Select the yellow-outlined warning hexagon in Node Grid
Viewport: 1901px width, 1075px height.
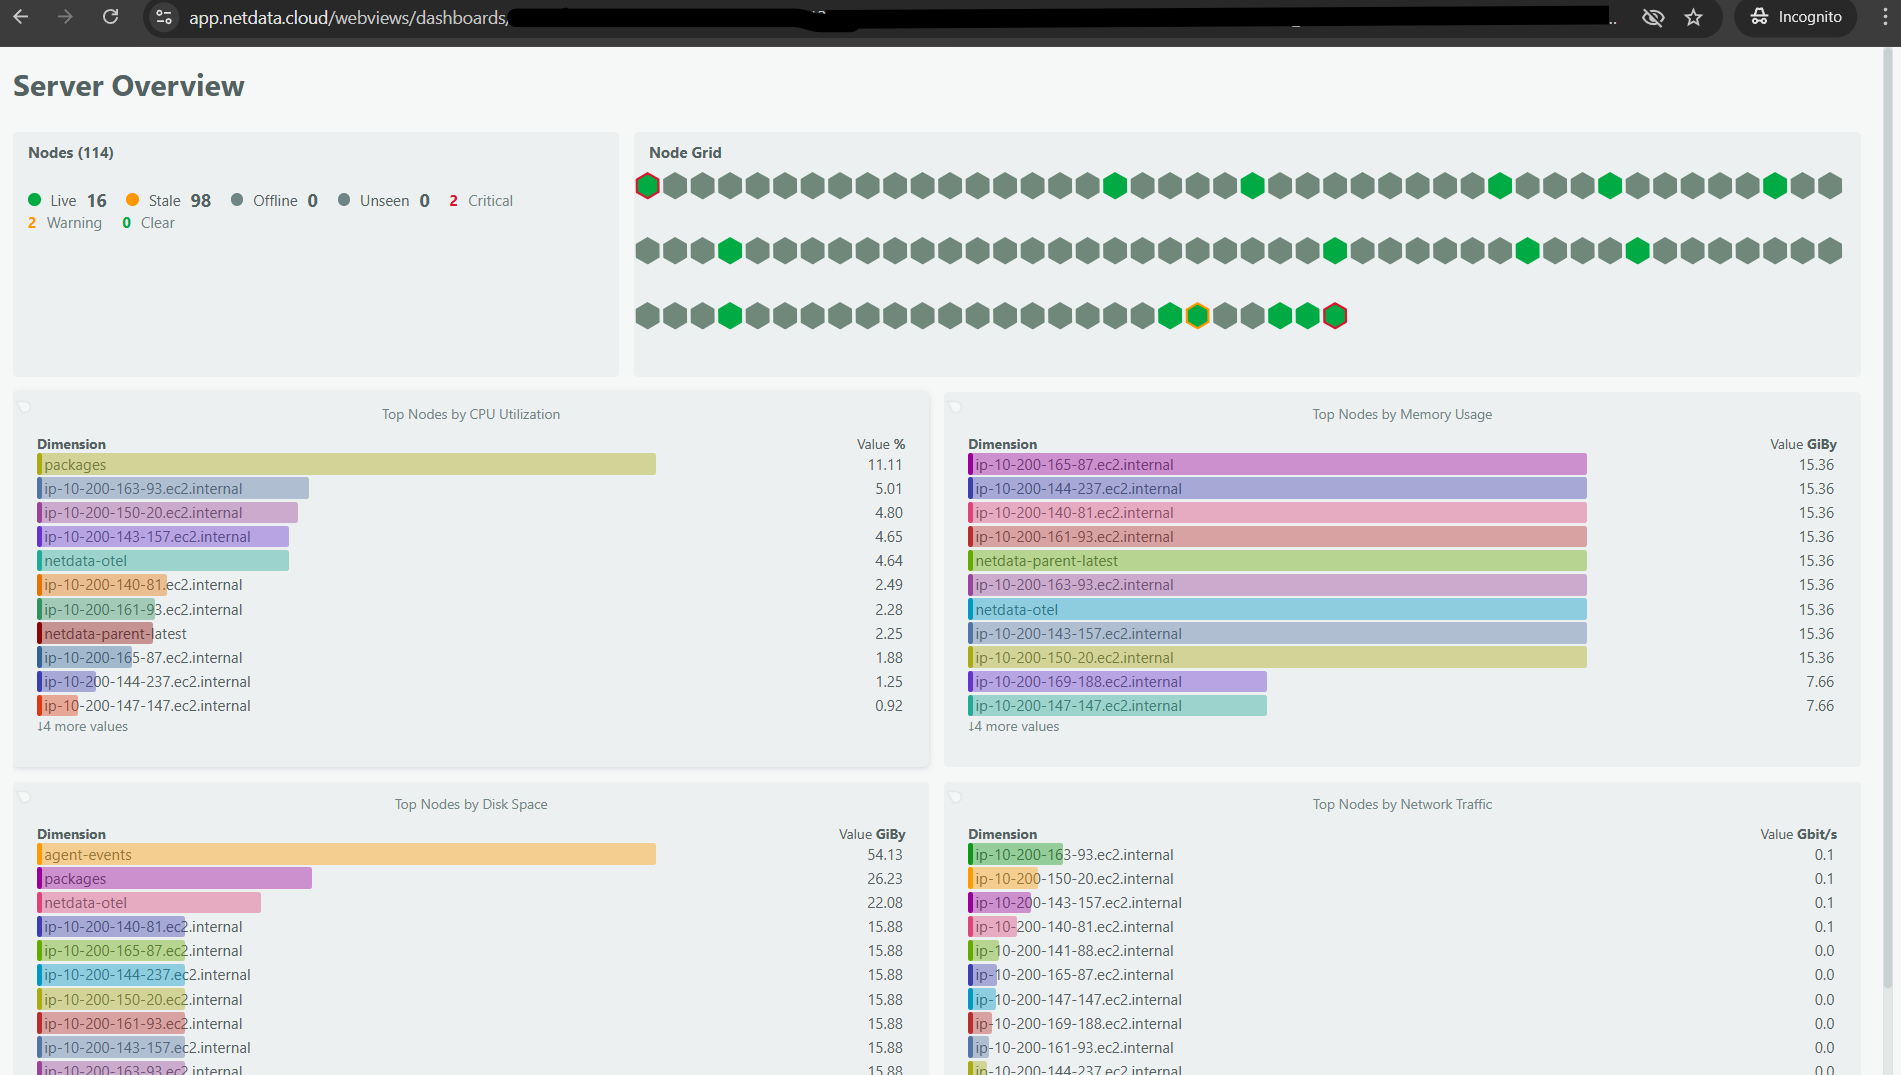pos(1198,315)
